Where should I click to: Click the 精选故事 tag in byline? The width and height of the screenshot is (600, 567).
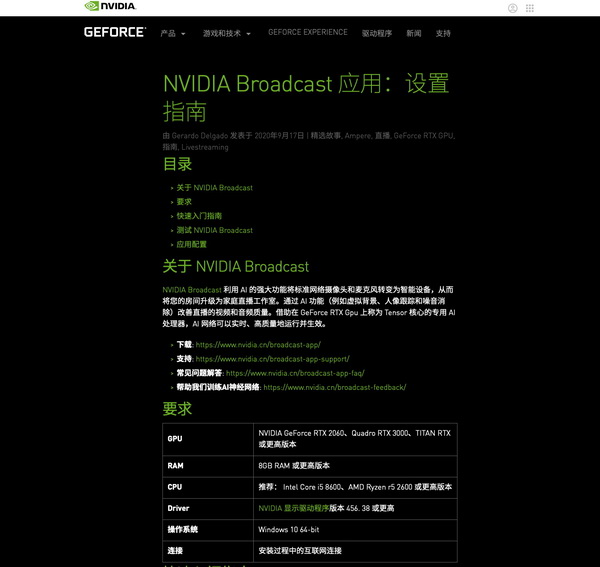pos(325,136)
